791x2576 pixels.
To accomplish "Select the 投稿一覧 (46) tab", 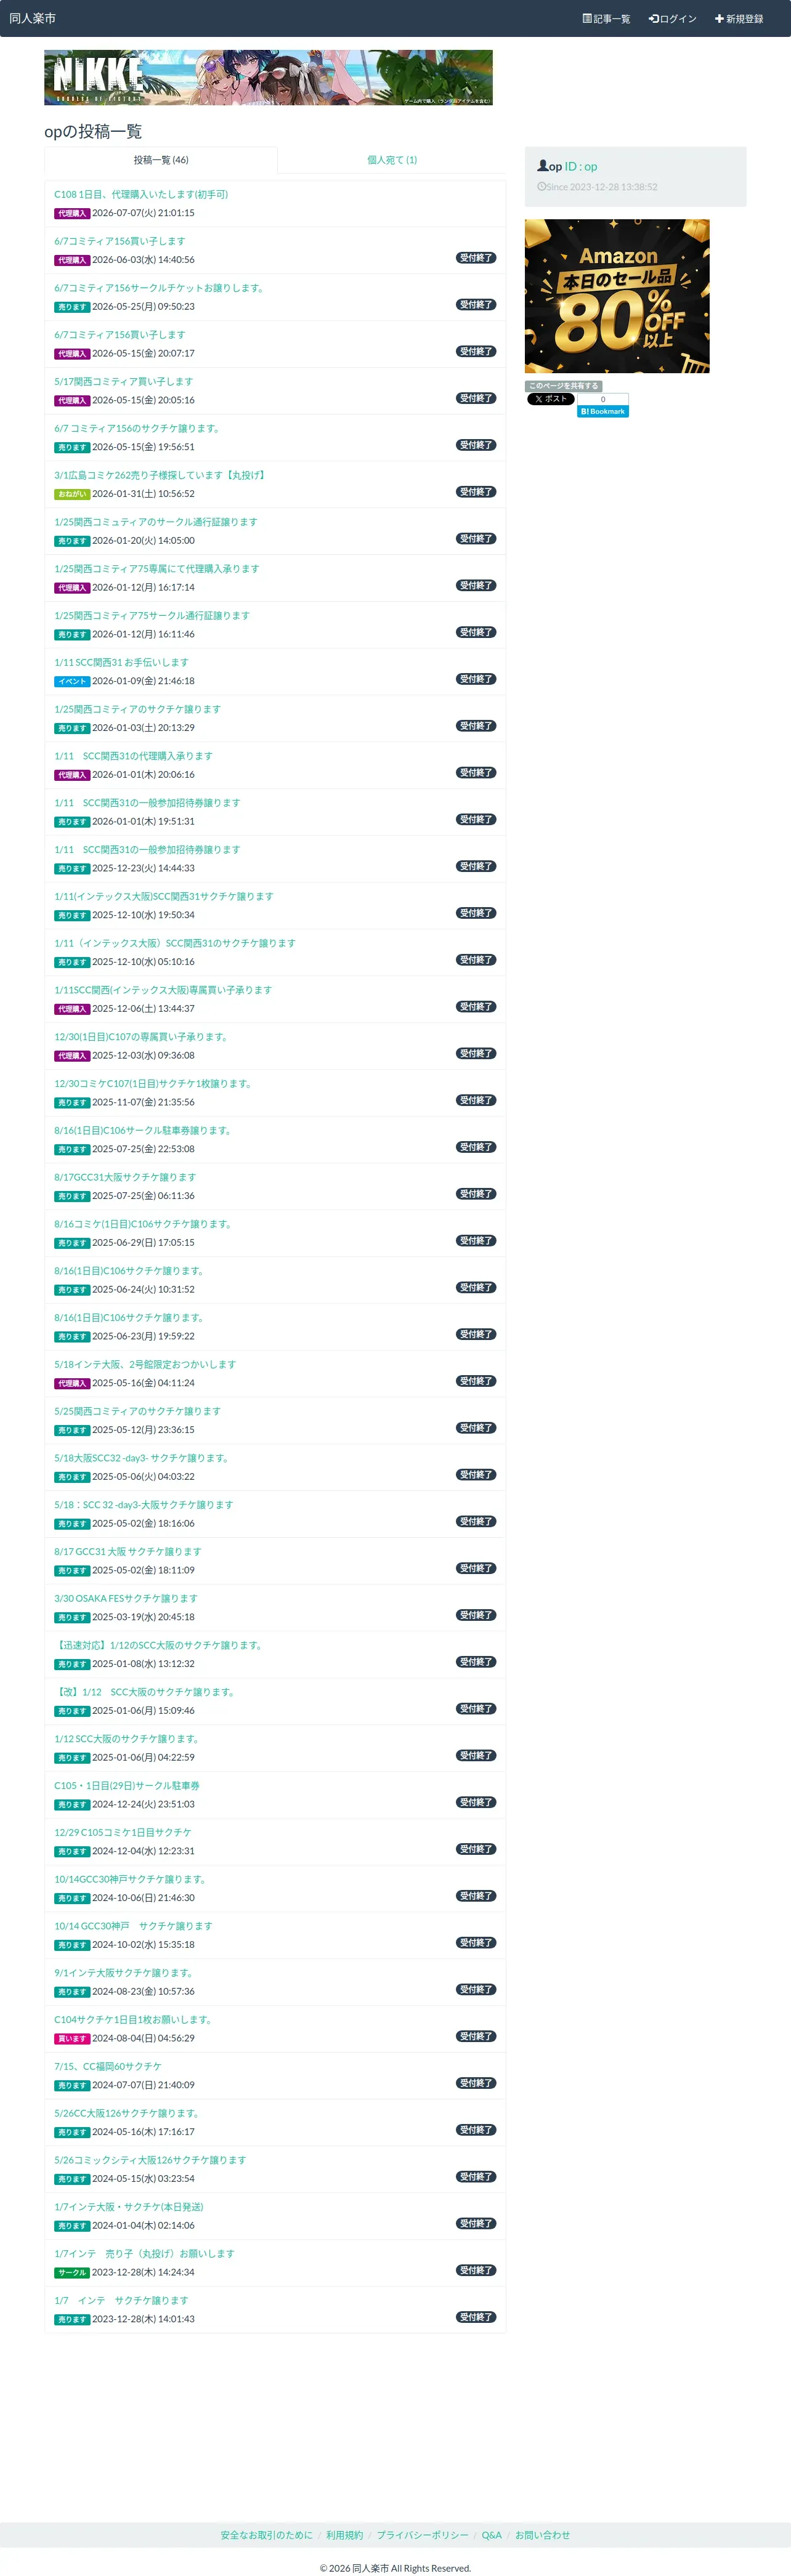I will [x=161, y=160].
